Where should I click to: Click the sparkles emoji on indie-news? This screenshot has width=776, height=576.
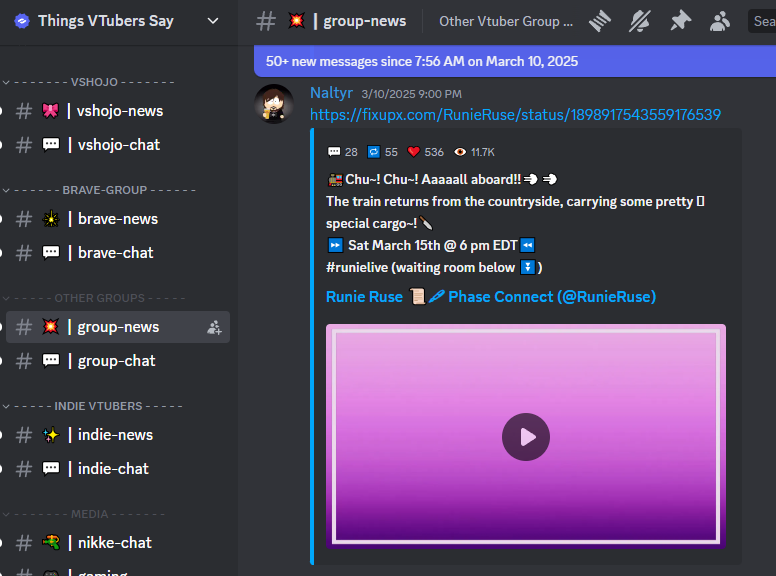coord(50,434)
